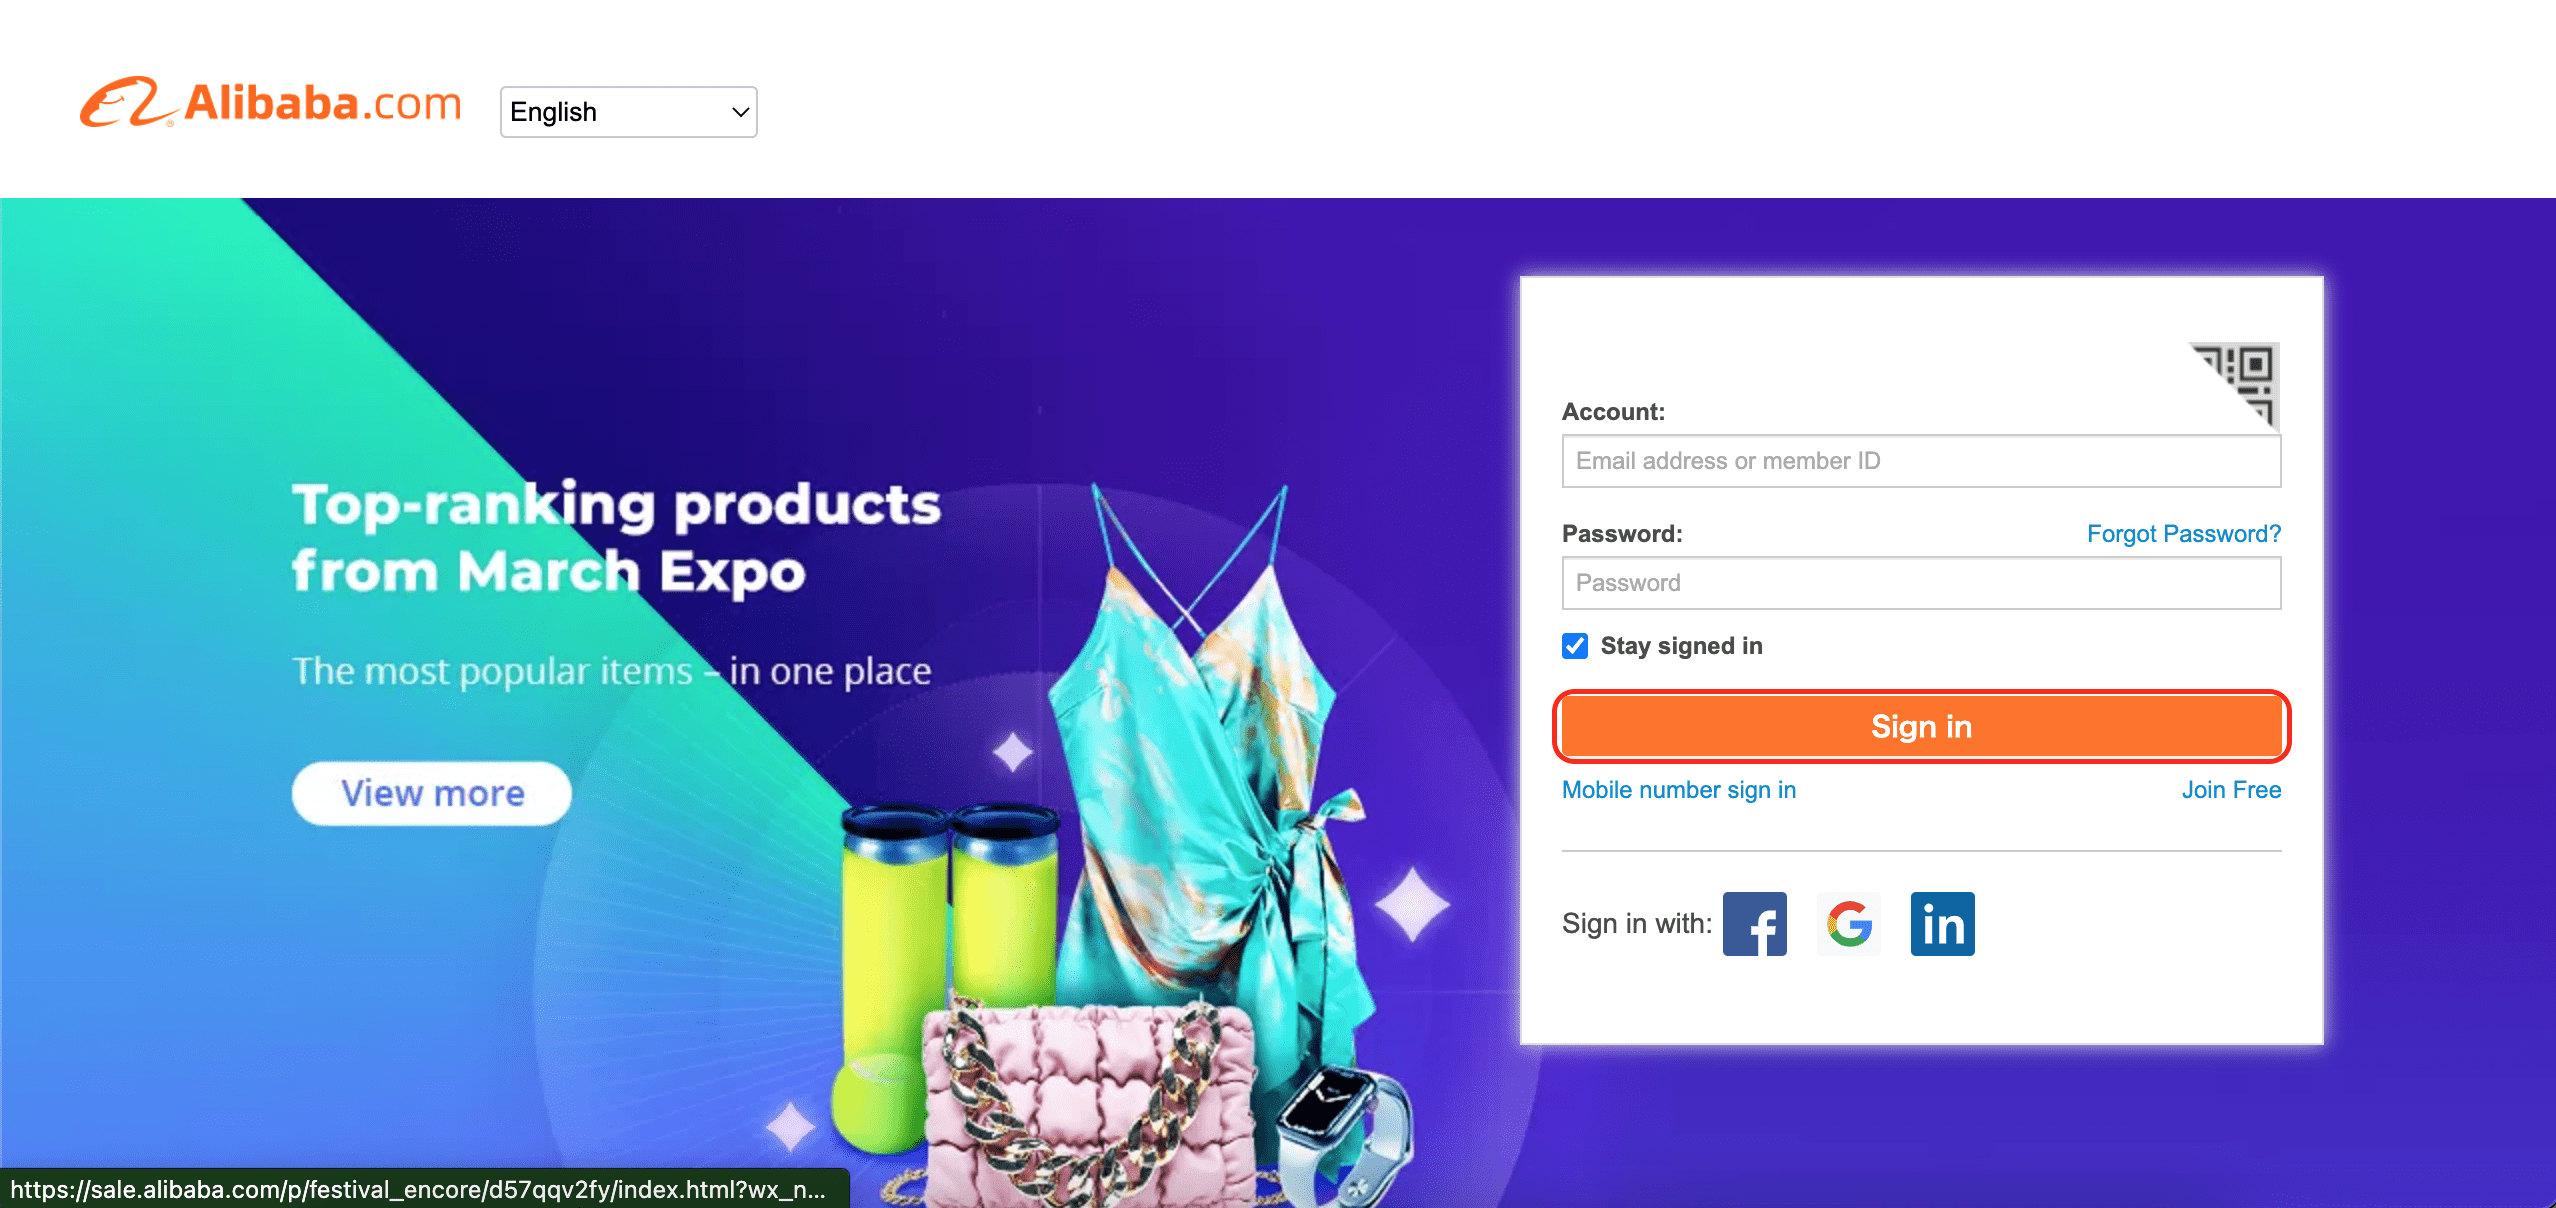Open the English language dropdown
This screenshot has width=2556, height=1208.
[628, 112]
